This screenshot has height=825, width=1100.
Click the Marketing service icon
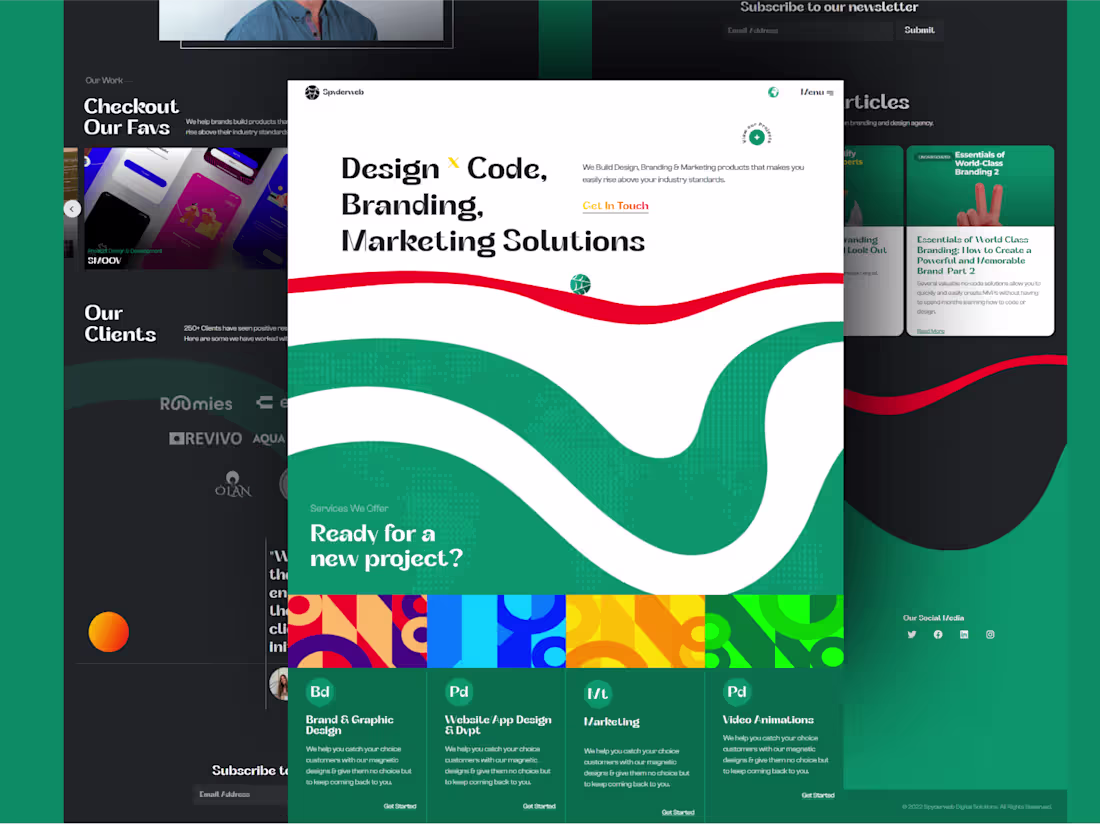[598, 691]
